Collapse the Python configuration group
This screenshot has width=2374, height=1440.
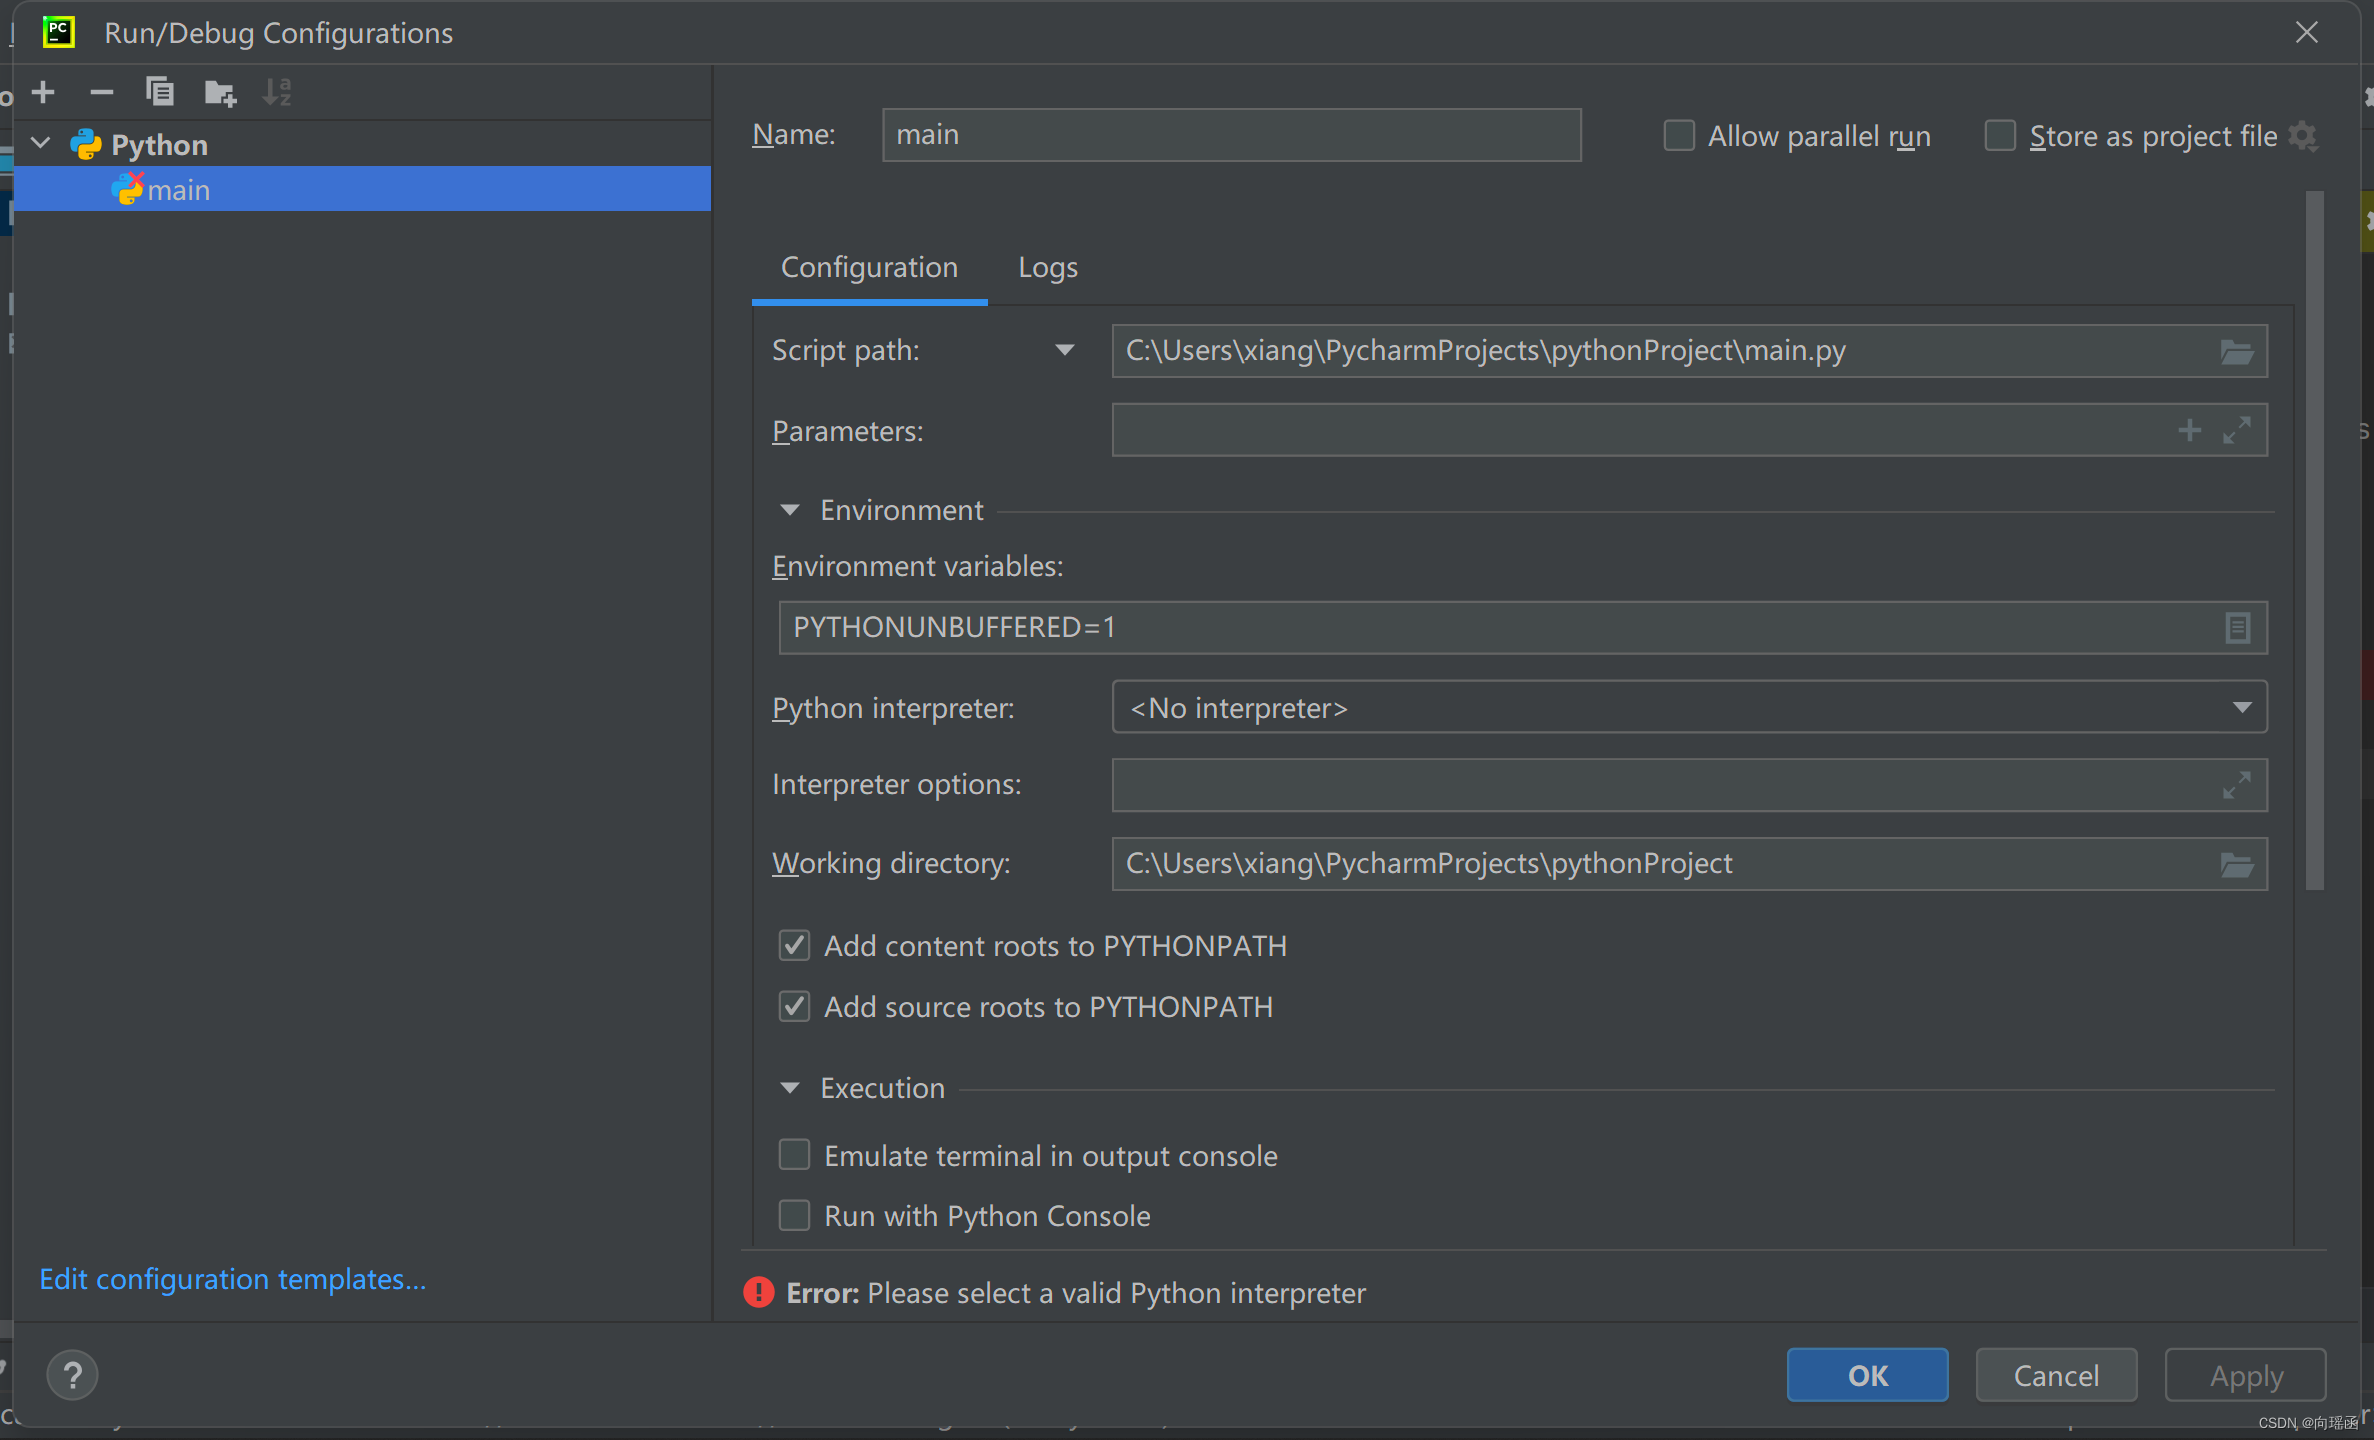[41, 144]
